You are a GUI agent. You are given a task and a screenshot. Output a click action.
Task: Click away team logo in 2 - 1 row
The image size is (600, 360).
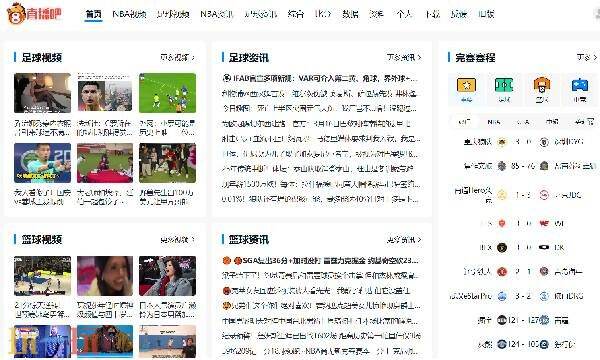[x=544, y=272]
